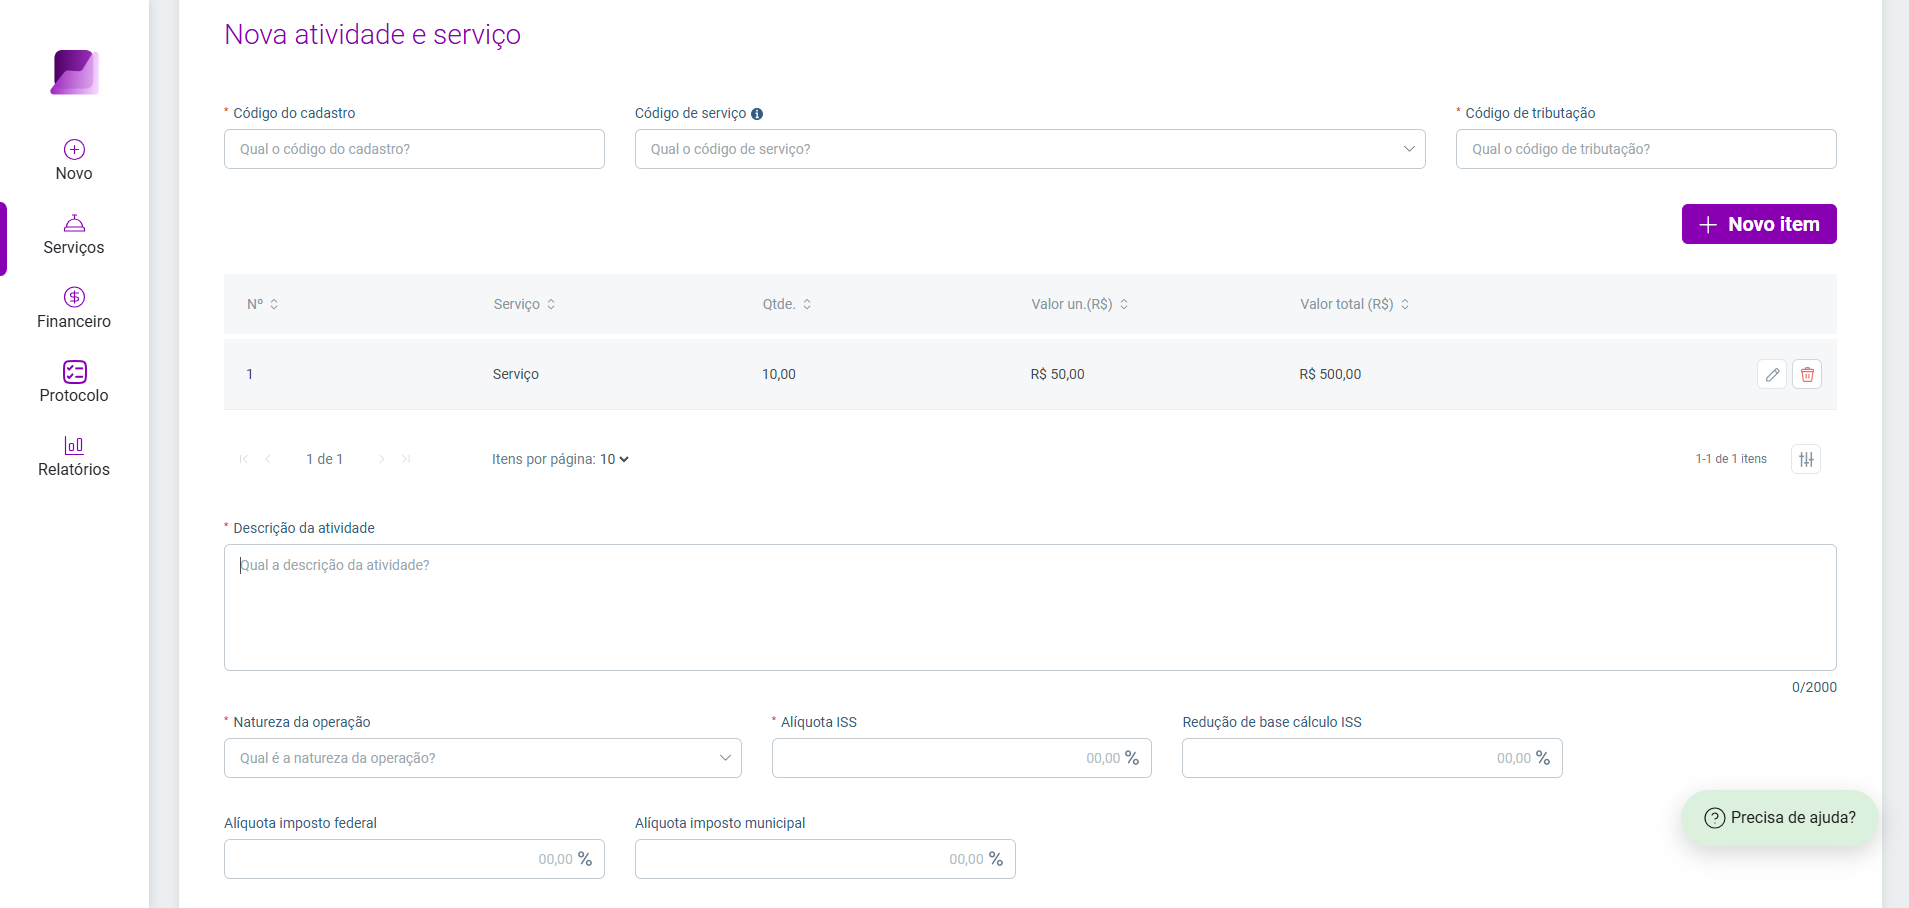Click into the Descrição da atividade textarea
1909x908 pixels.
tap(1030, 607)
